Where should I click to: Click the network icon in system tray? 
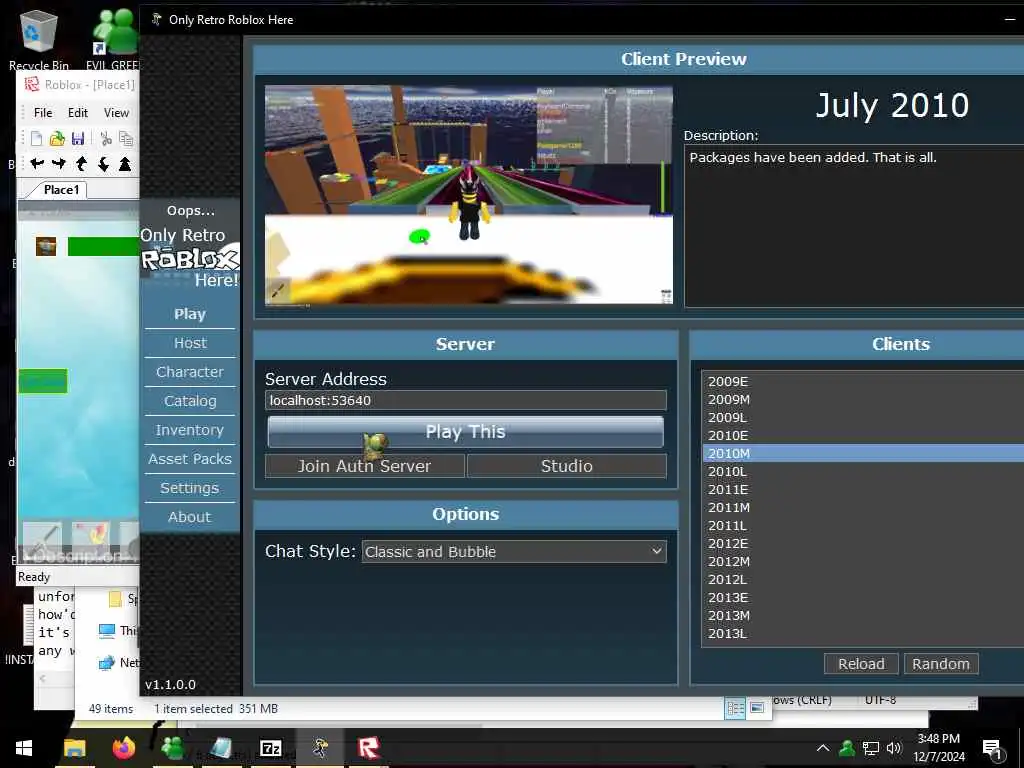pos(871,748)
